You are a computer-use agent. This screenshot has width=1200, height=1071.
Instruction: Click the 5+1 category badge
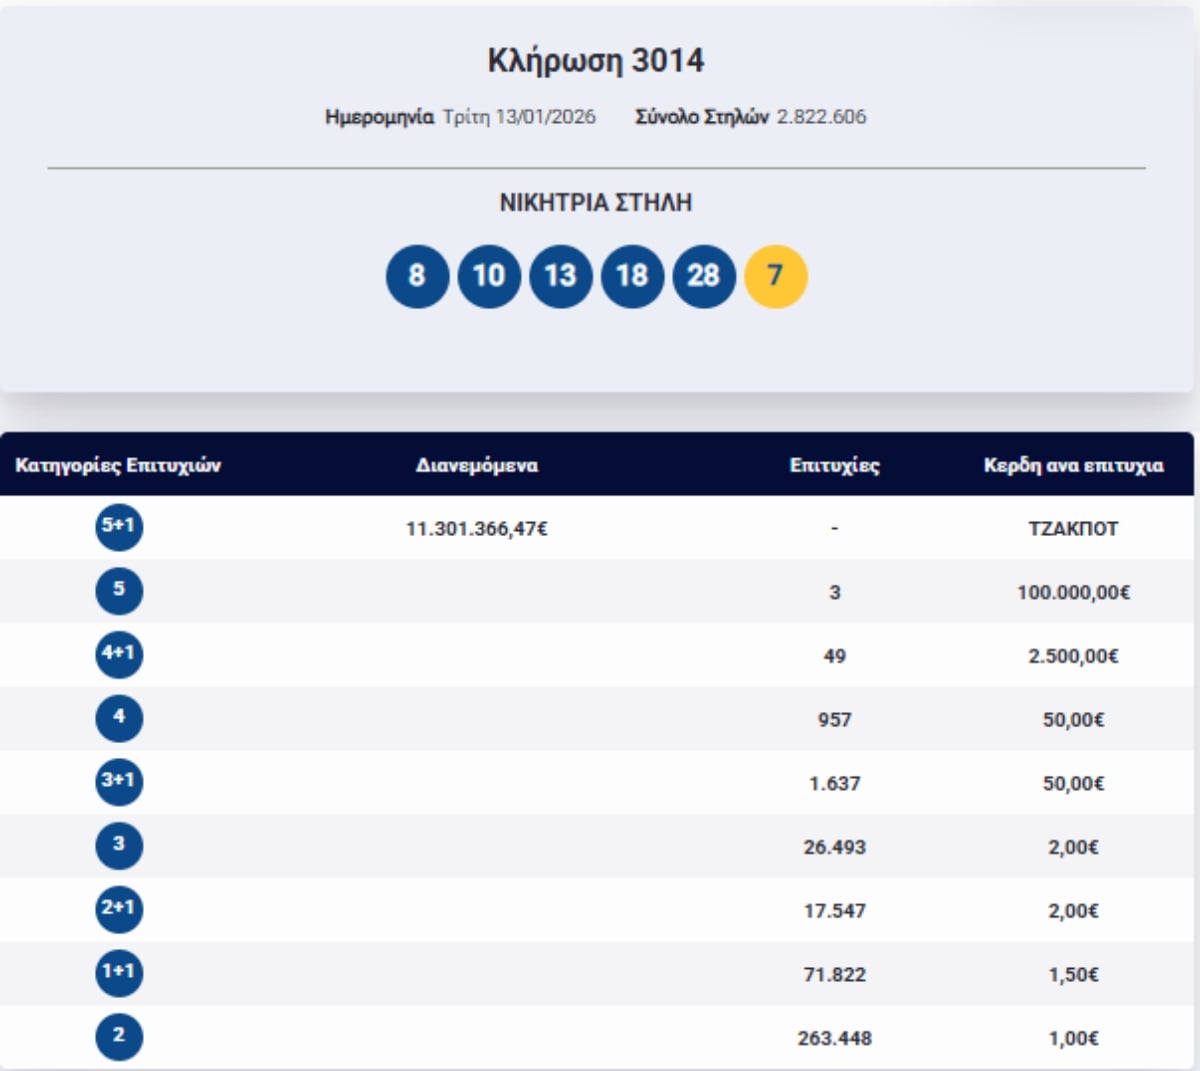point(119,526)
